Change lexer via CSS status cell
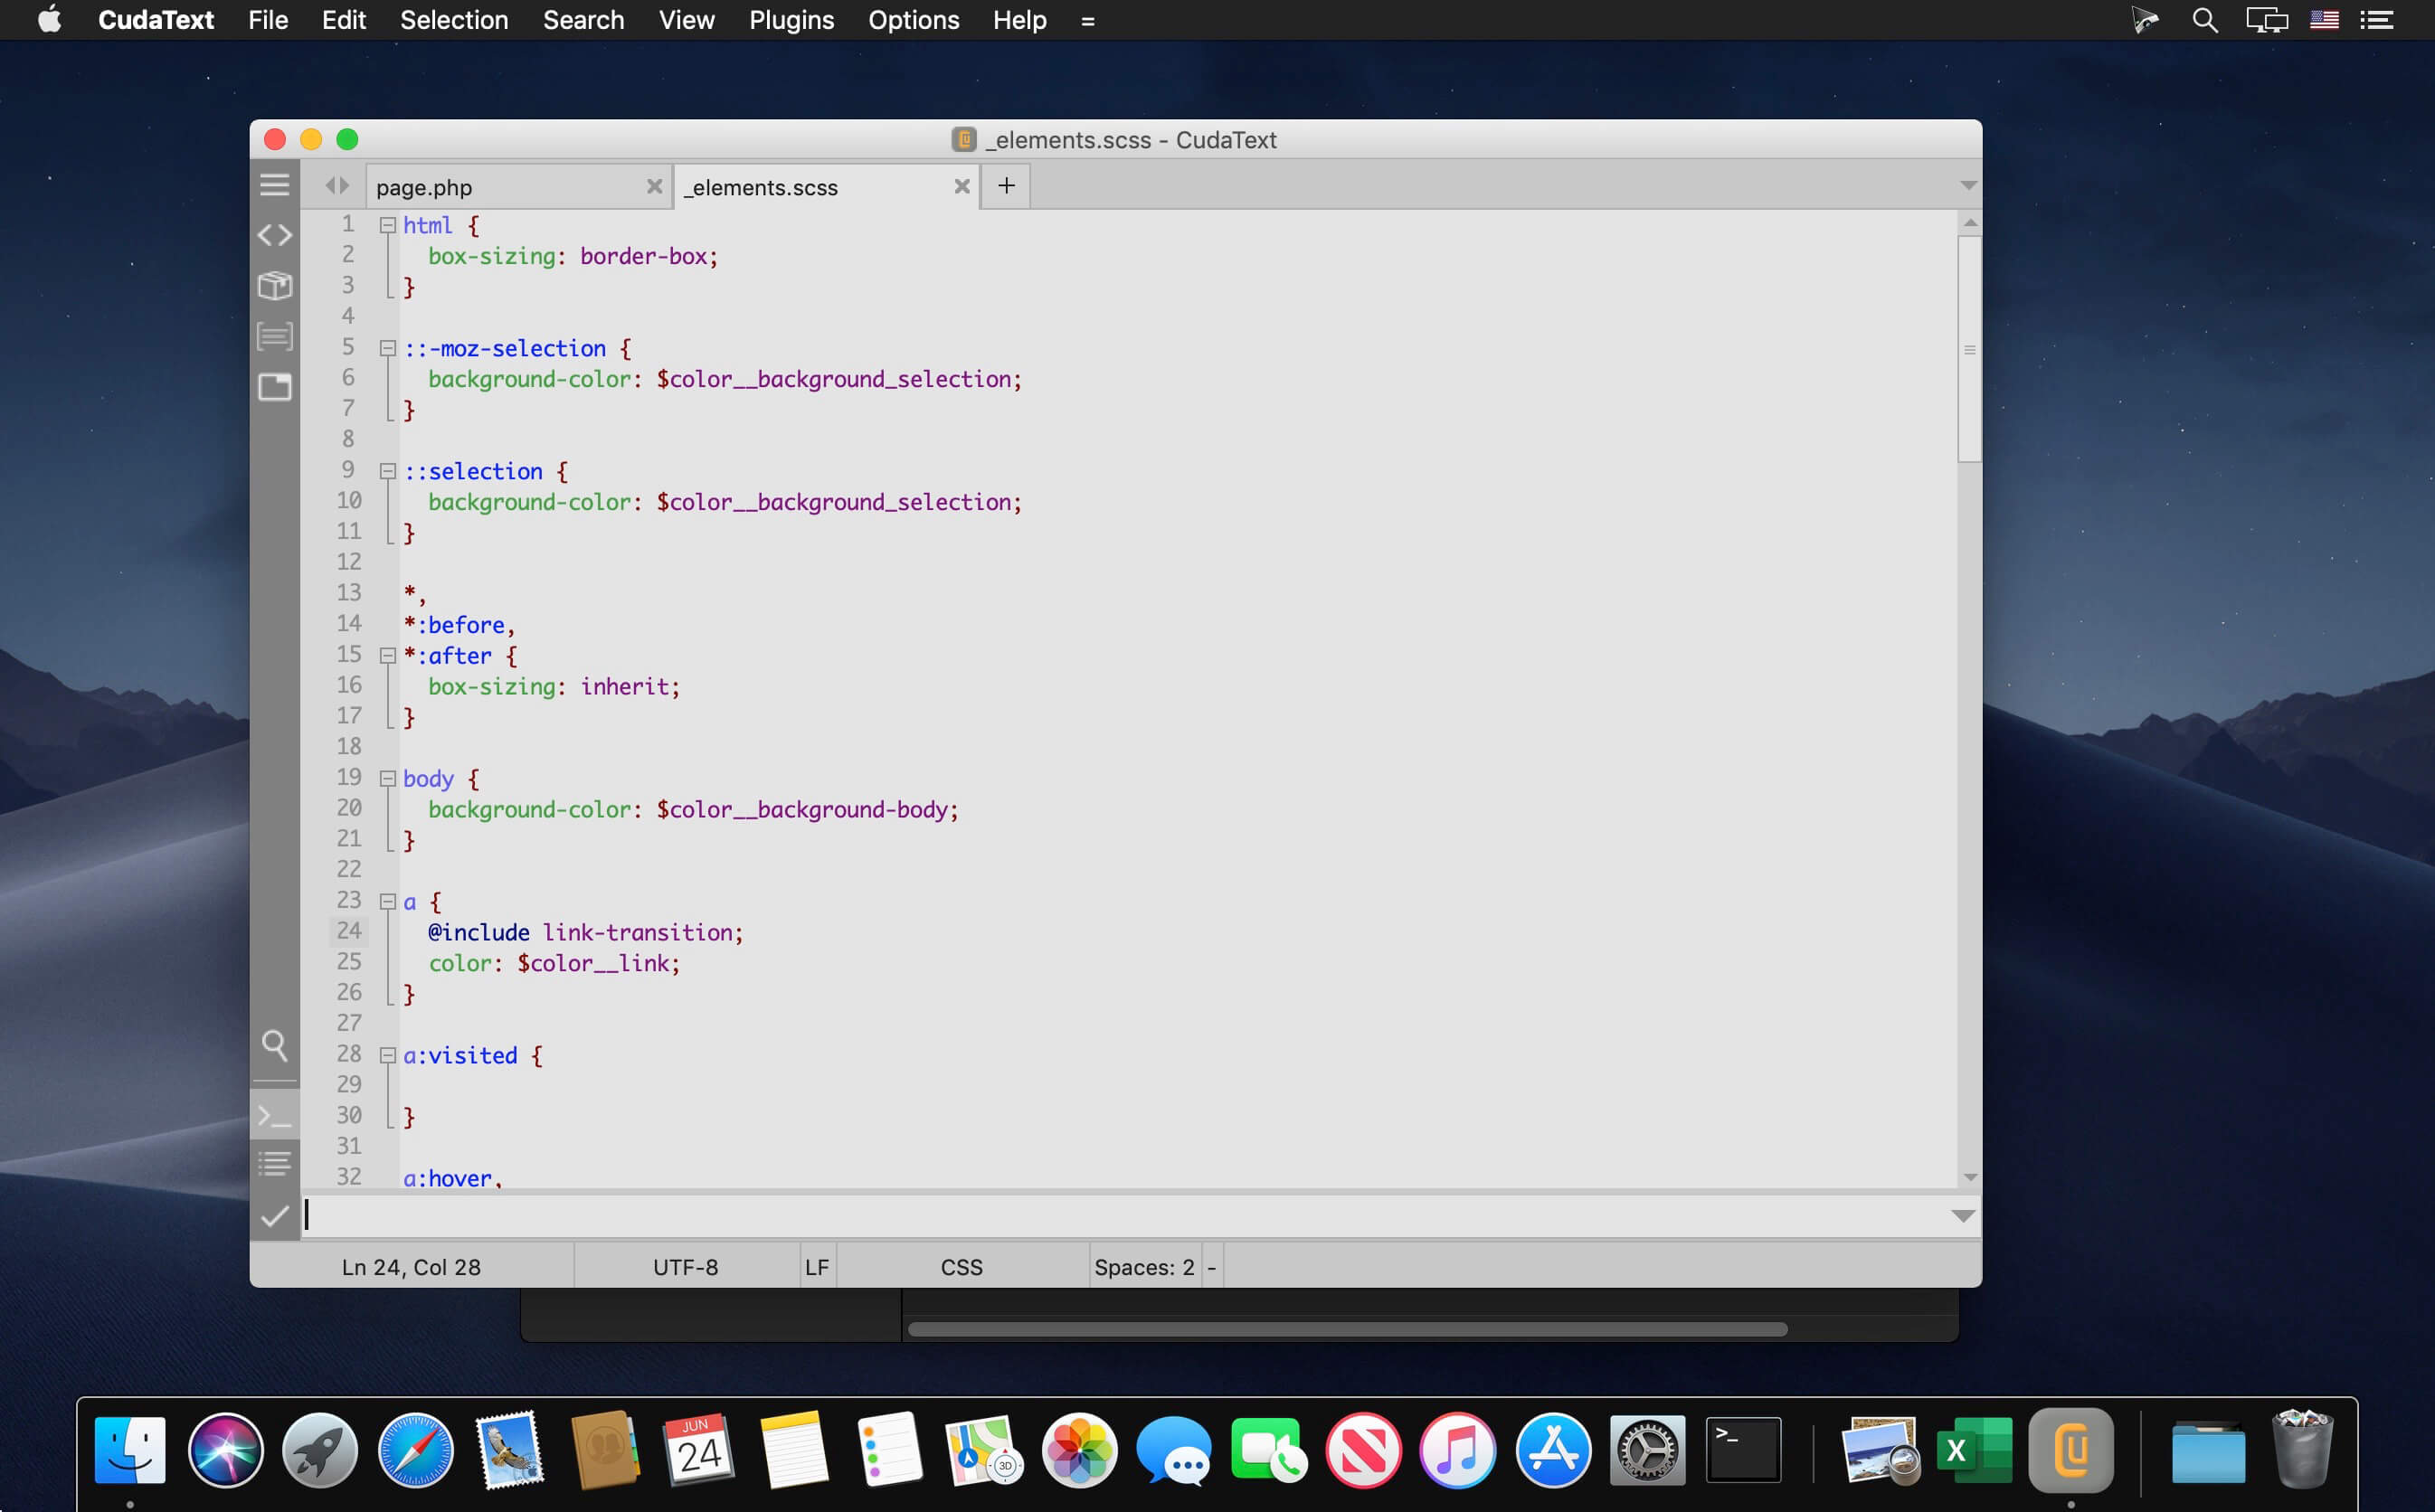Image resolution: width=2435 pixels, height=1512 pixels. (962, 1267)
